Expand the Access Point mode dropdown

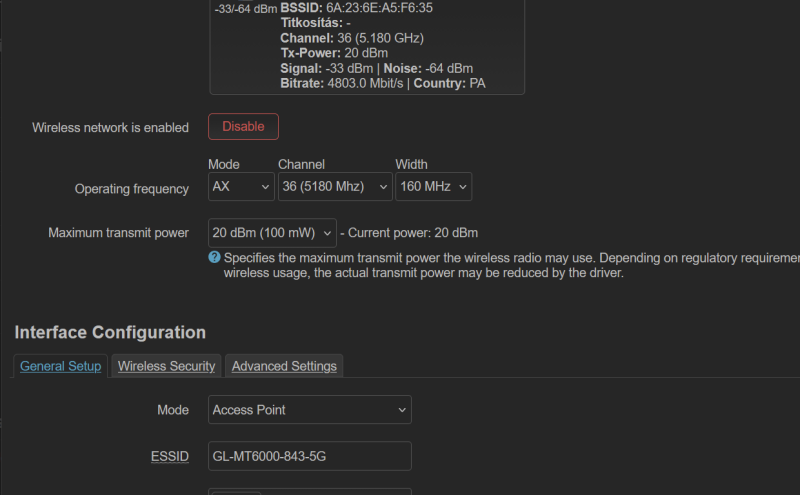coord(310,410)
